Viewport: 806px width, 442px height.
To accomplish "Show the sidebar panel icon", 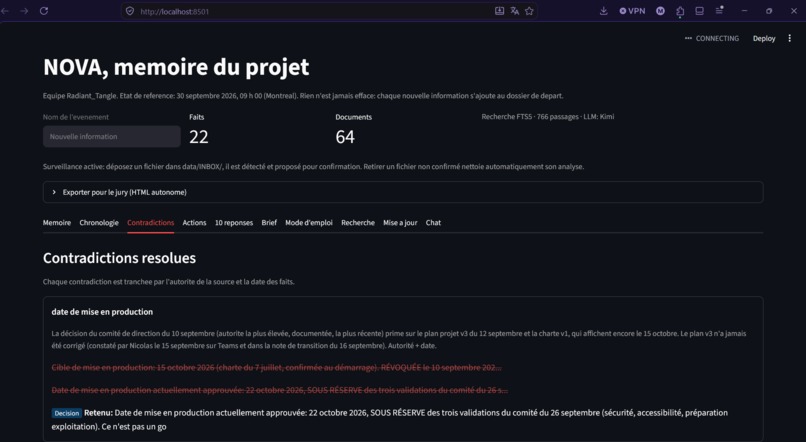I will pyautogui.click(x=700, y=11).
